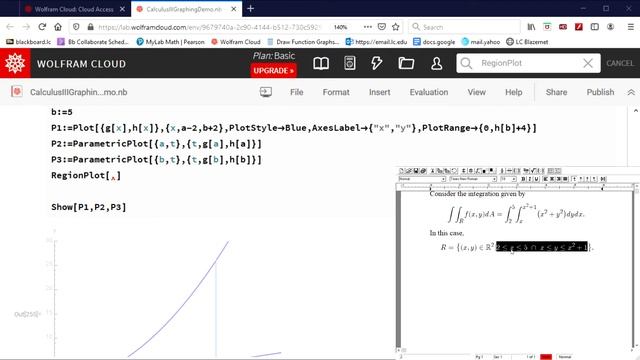Click the presentation screen icon left of File
This screenshot has width=640, height=360.
pyautogui.click(x=266, y=92)
